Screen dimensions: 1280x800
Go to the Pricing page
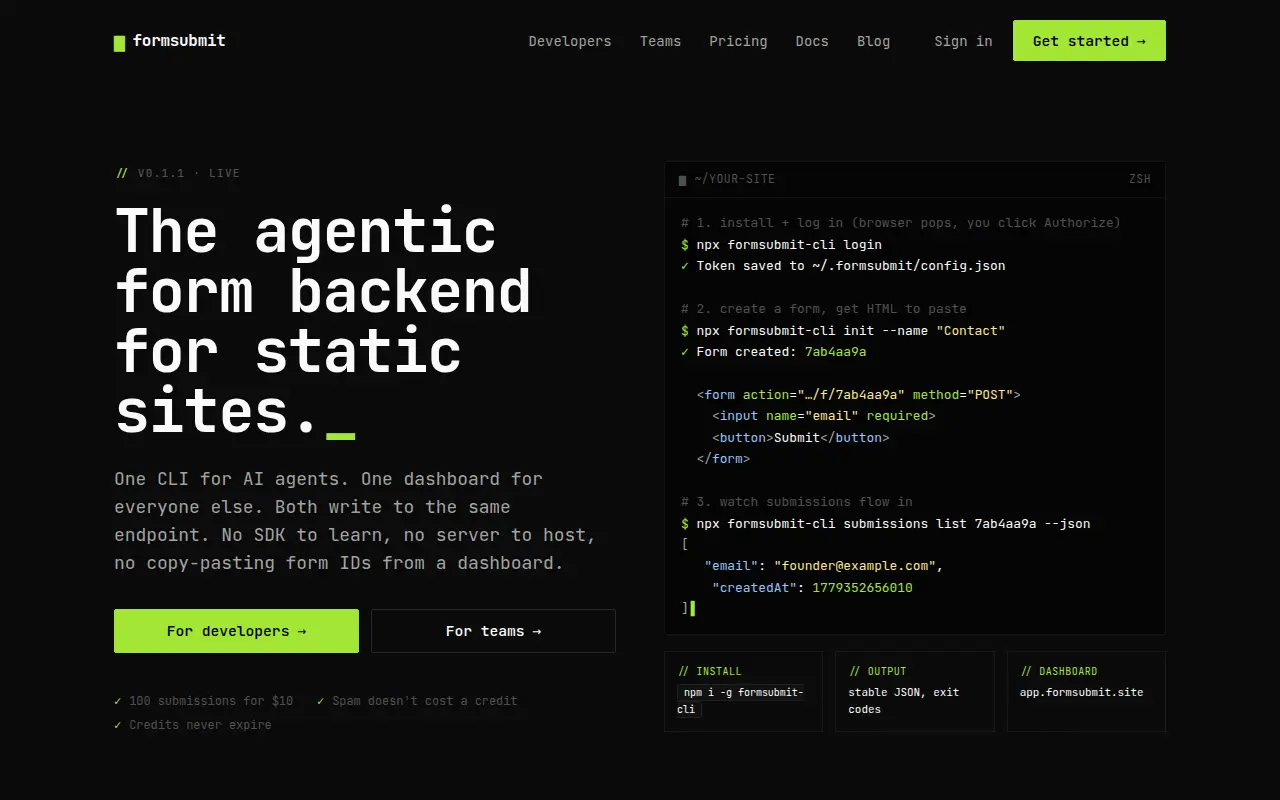click(738, 41)
